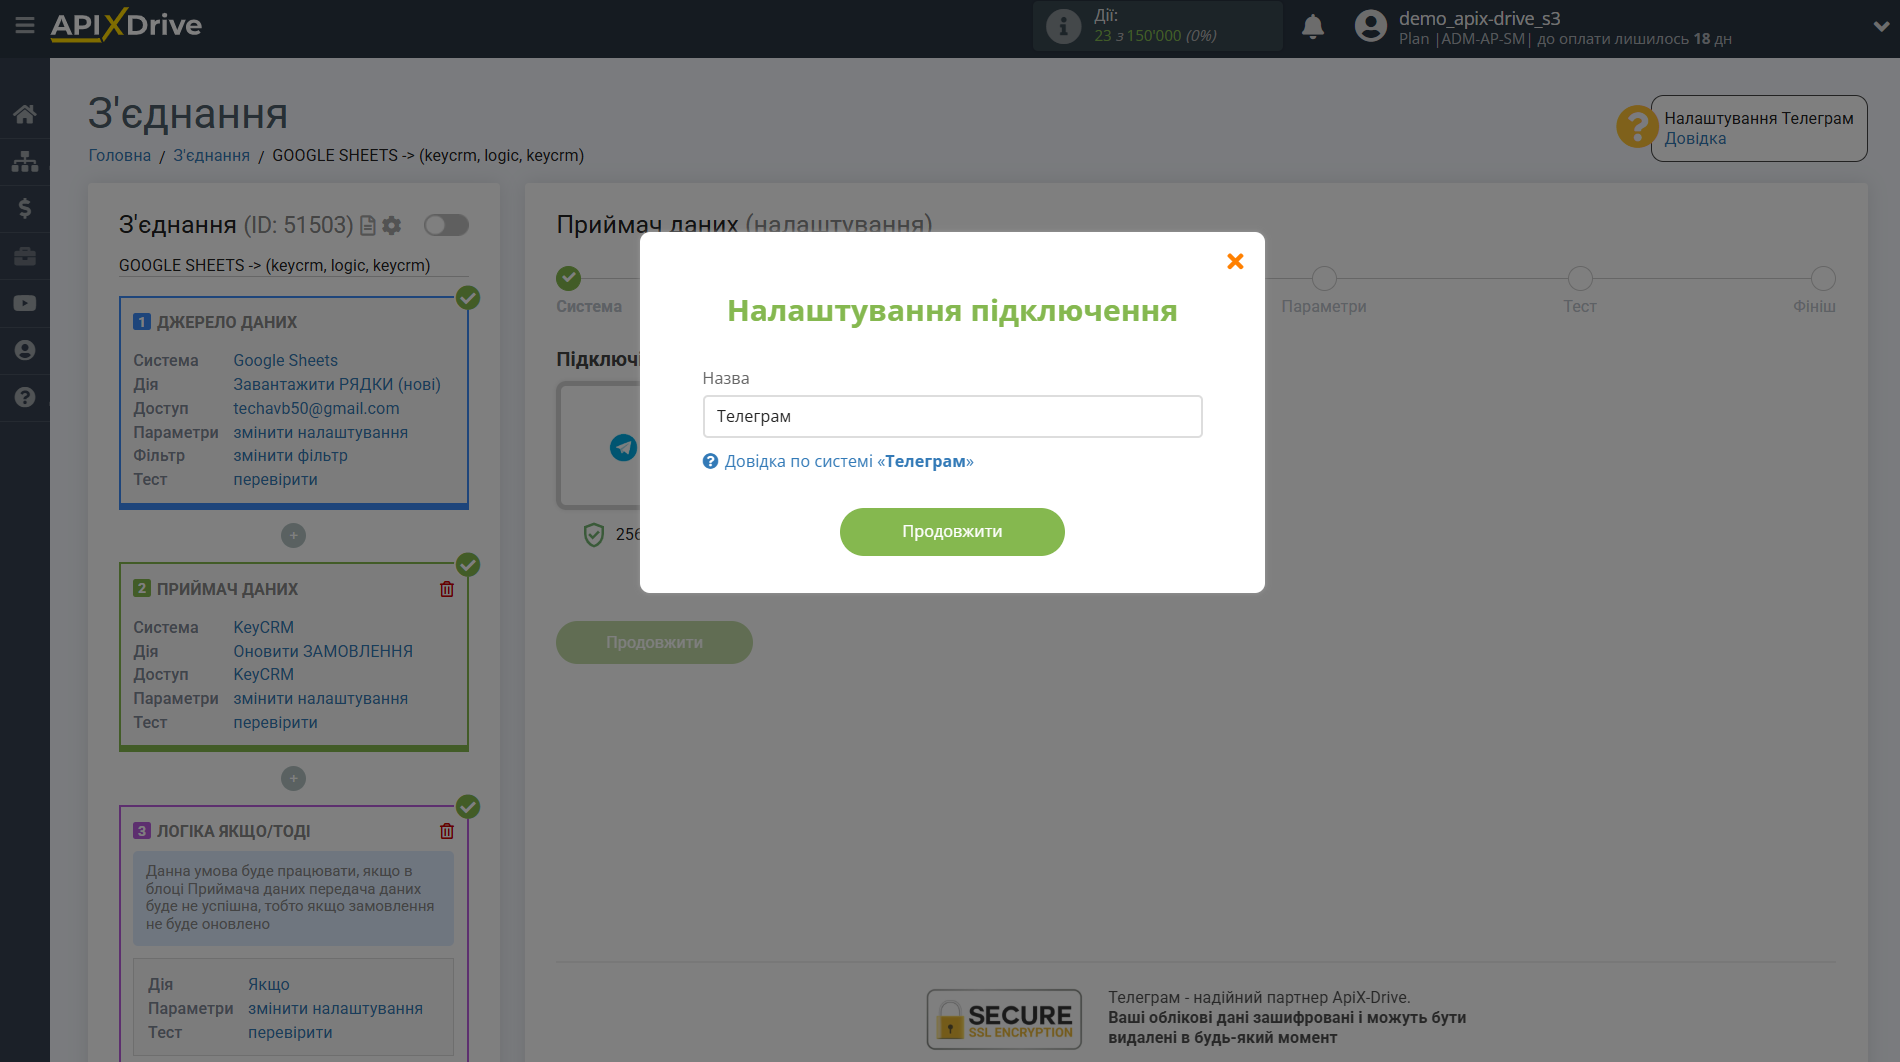Go to the З'єднання breadcrumb link

[x=212, y=155]
